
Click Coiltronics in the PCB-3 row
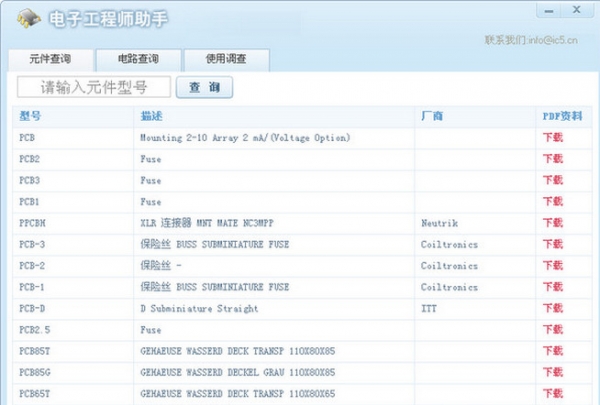click(x=449, y=244)
